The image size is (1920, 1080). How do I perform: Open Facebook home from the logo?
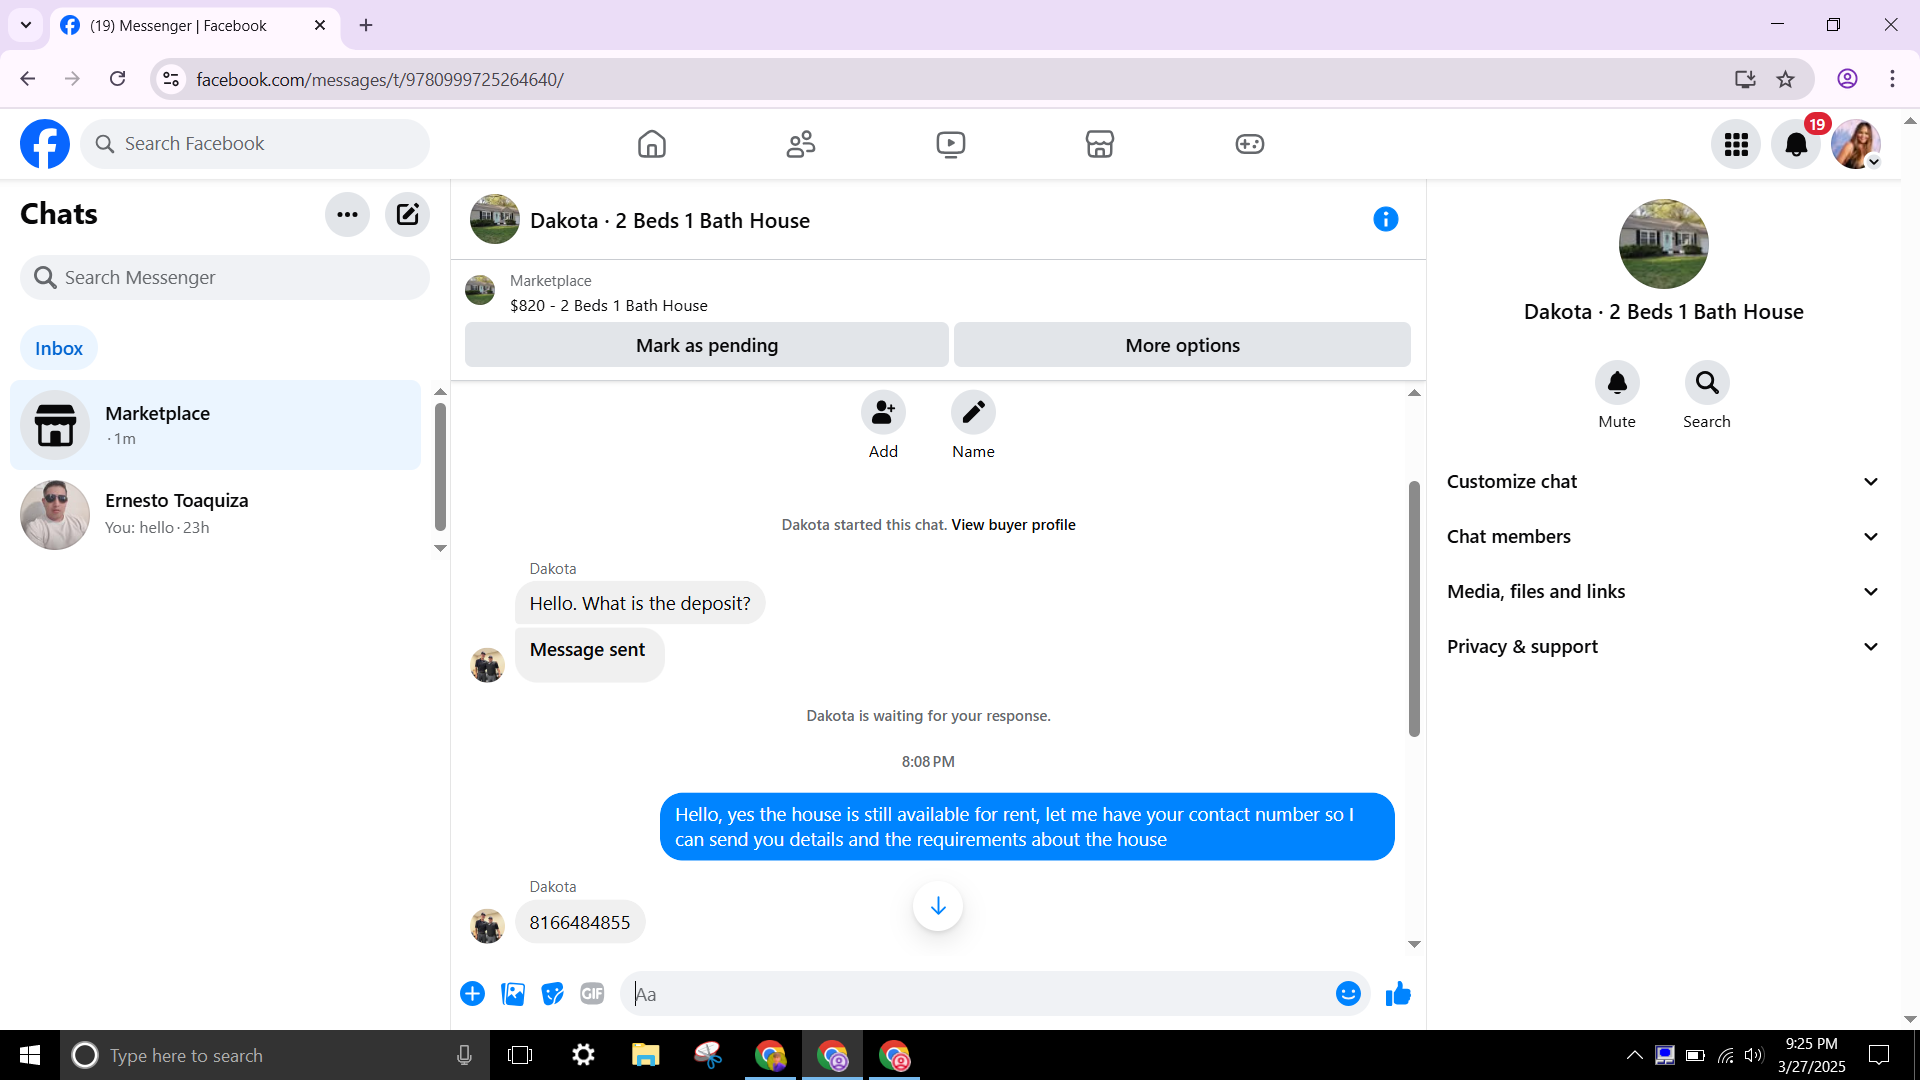(45, 144)
